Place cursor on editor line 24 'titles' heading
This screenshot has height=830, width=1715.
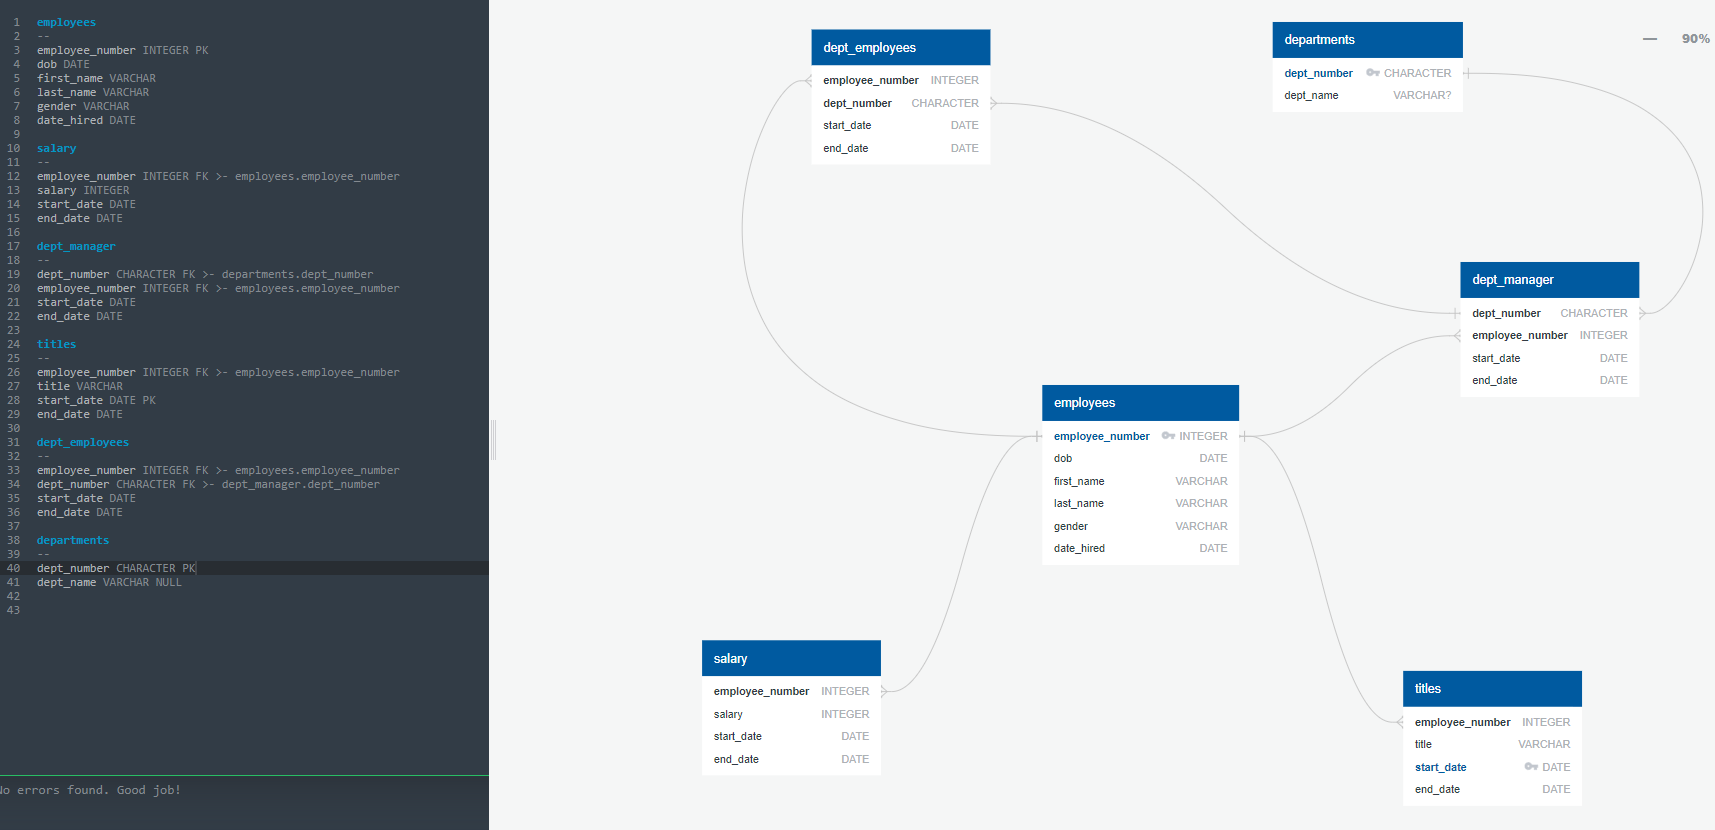pyautogui.click(x=56, y=344)
